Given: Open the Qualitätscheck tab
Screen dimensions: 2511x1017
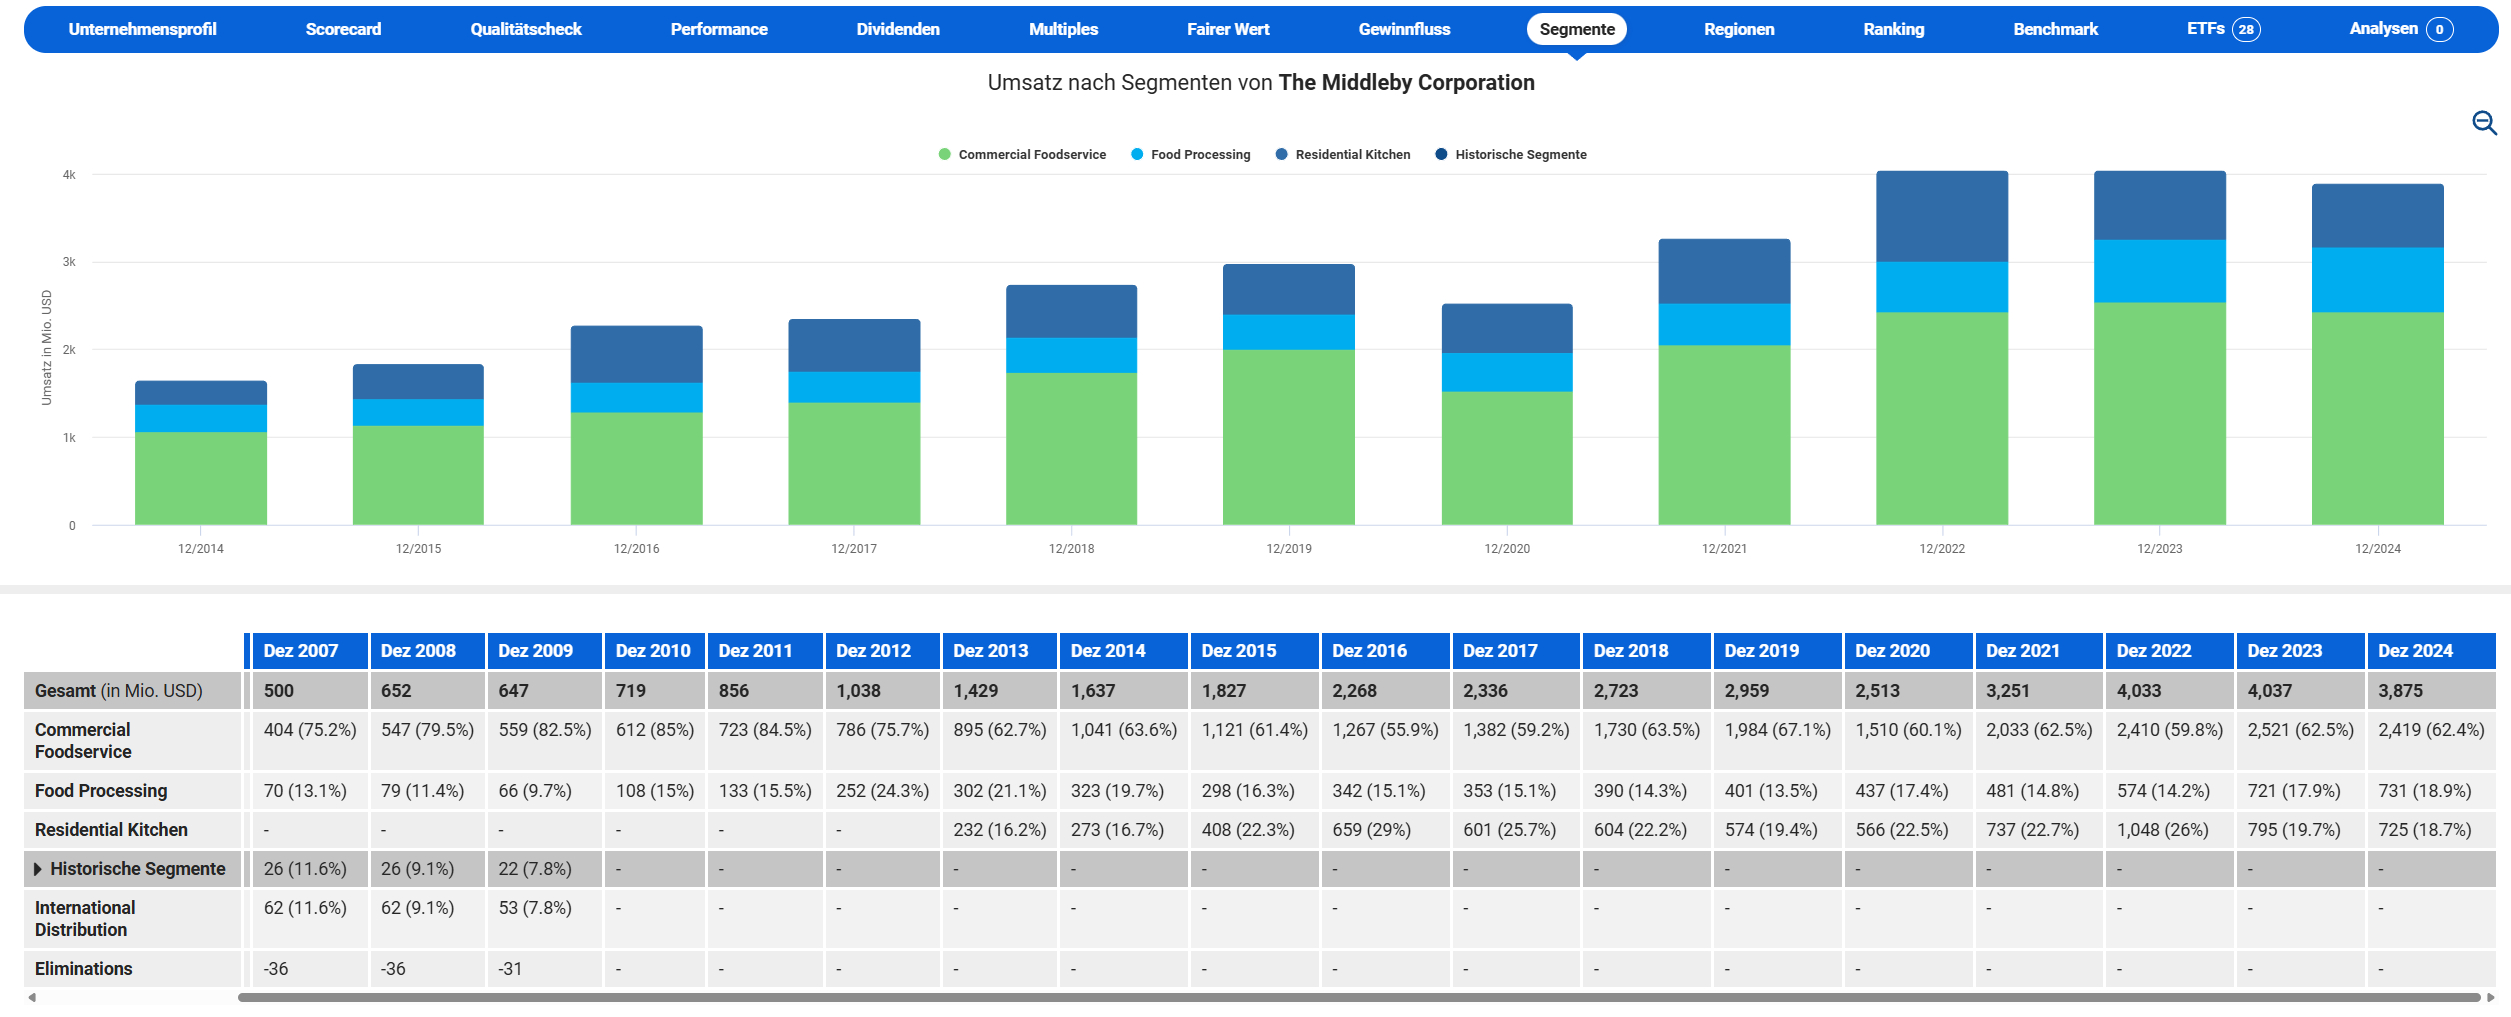Looking at the screenshot, I should tap(525, 29).
